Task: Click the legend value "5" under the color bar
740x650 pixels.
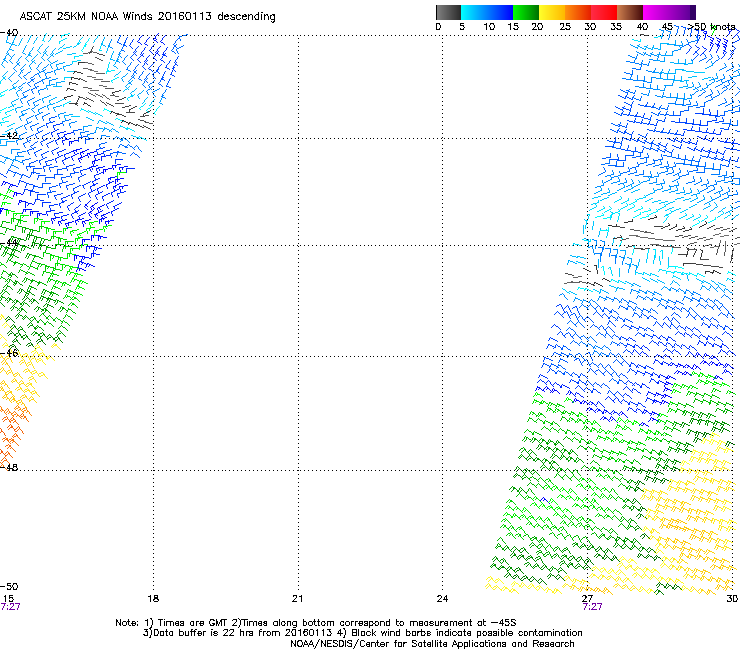Action: click(x=462, y=27)
